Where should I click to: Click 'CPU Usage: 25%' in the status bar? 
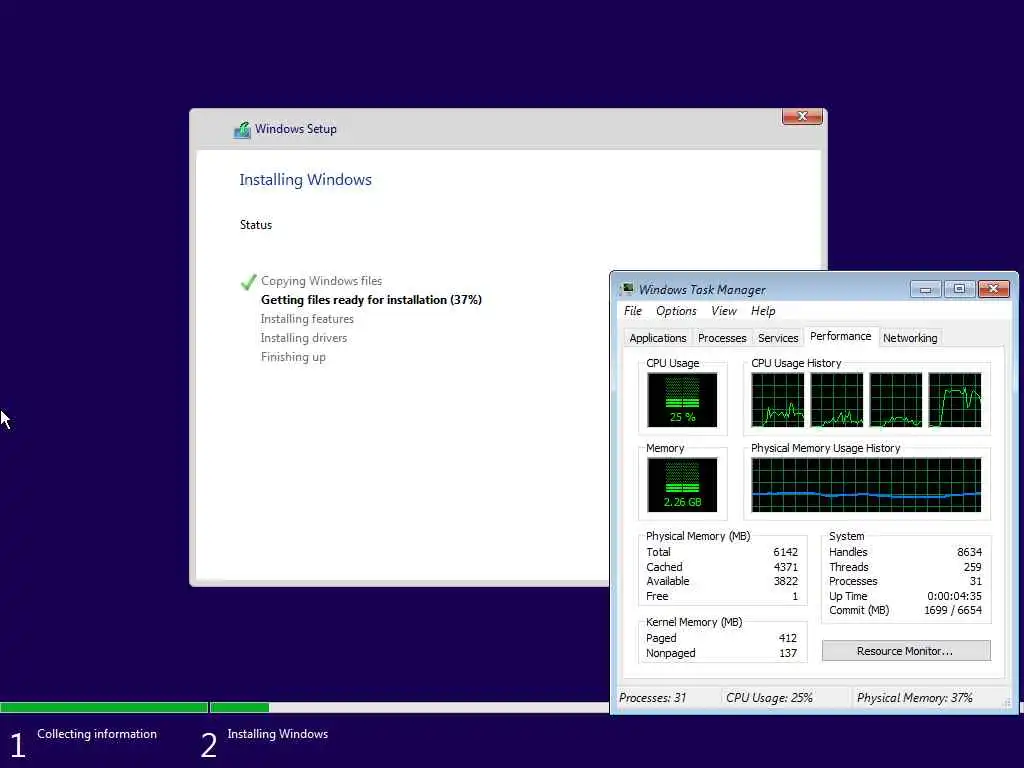click(769, 697)
